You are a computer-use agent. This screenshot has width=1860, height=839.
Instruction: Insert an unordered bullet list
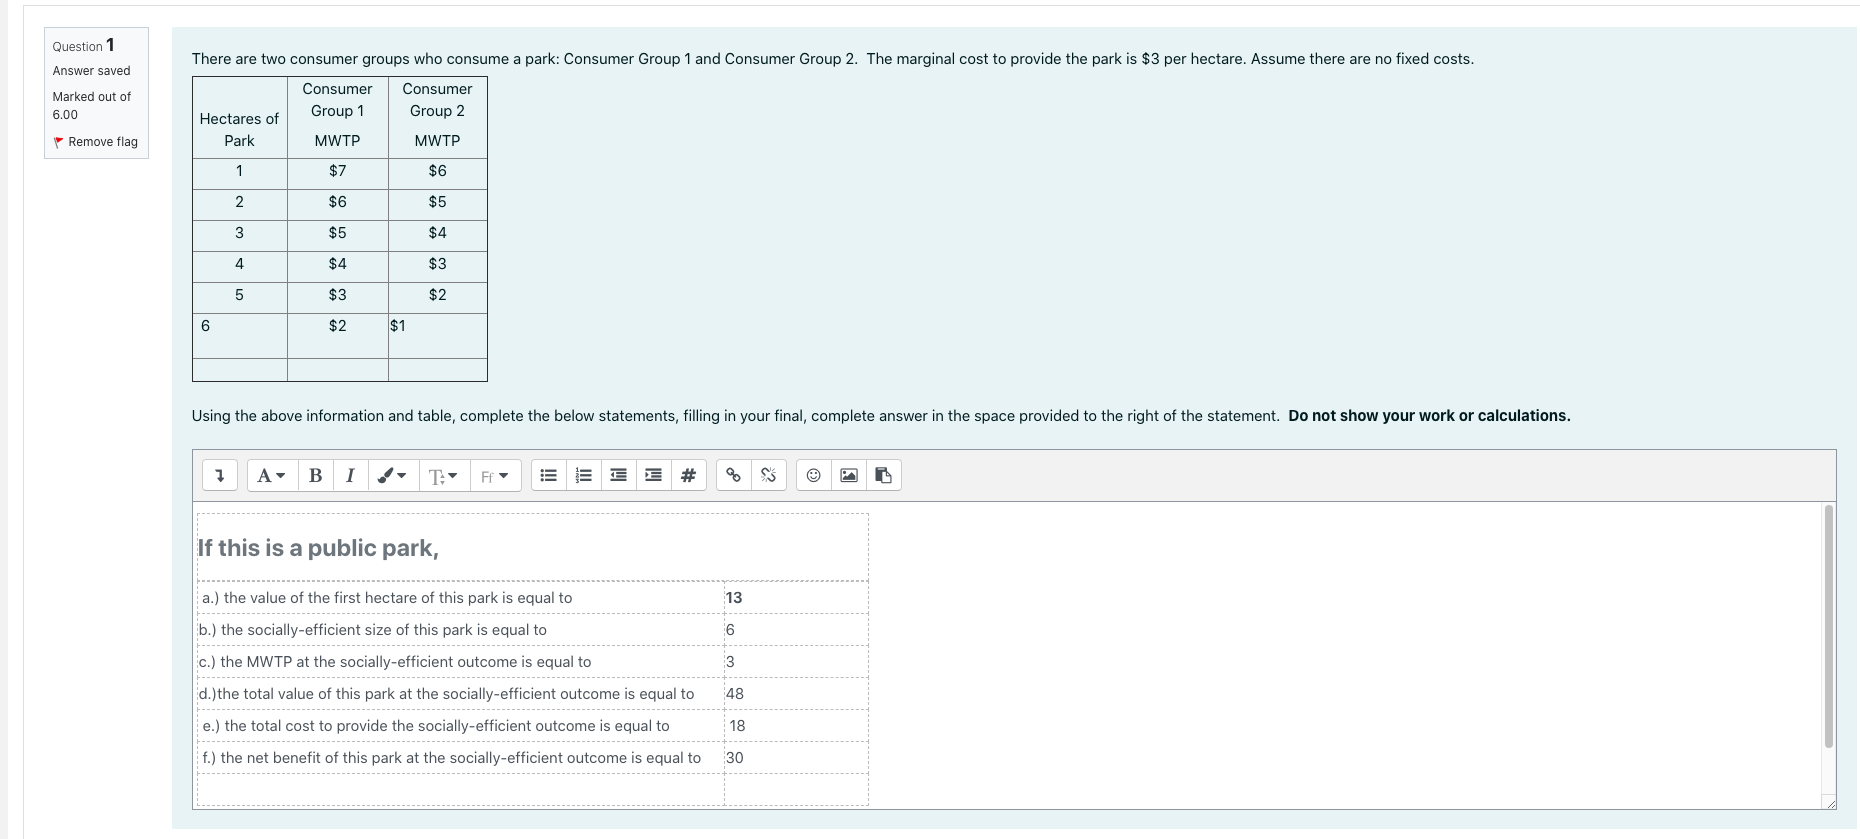548,475
